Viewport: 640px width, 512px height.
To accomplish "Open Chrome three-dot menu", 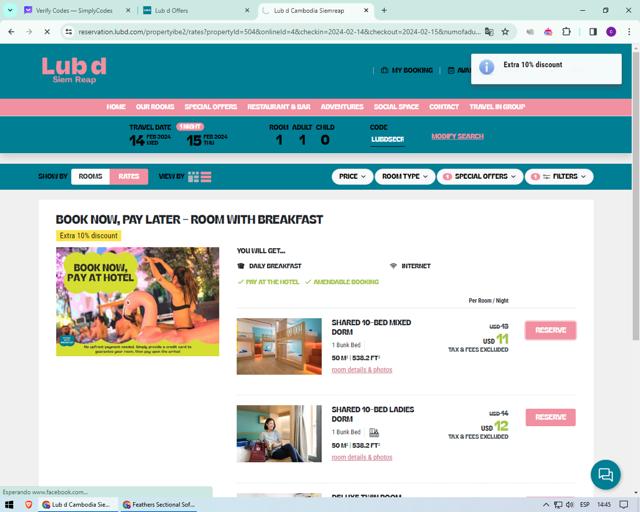I will click(x=629, y=31).
